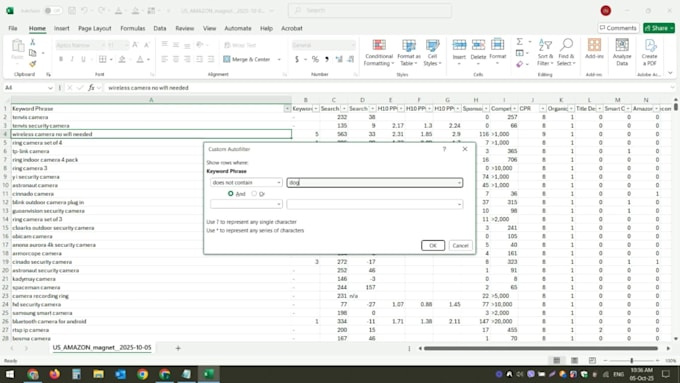Click the horizontal scrollbar
Viewport: 680px width, 383px height.
coord(540,348)
